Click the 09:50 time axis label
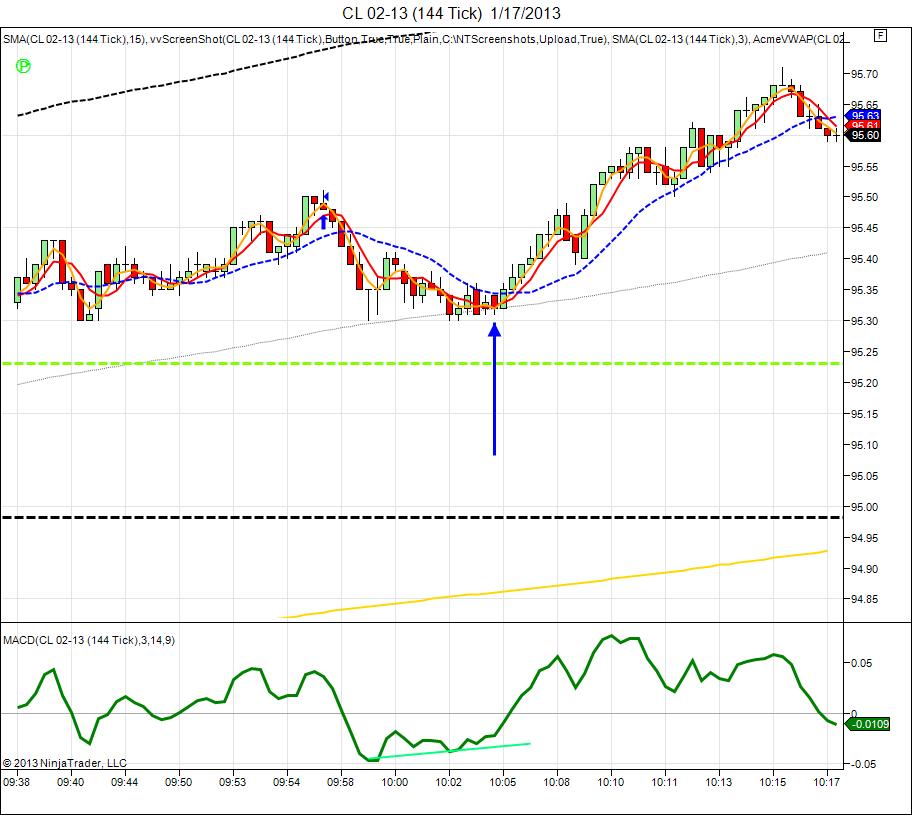The height and width of the screenshot is (815, 912). point(179,782)
